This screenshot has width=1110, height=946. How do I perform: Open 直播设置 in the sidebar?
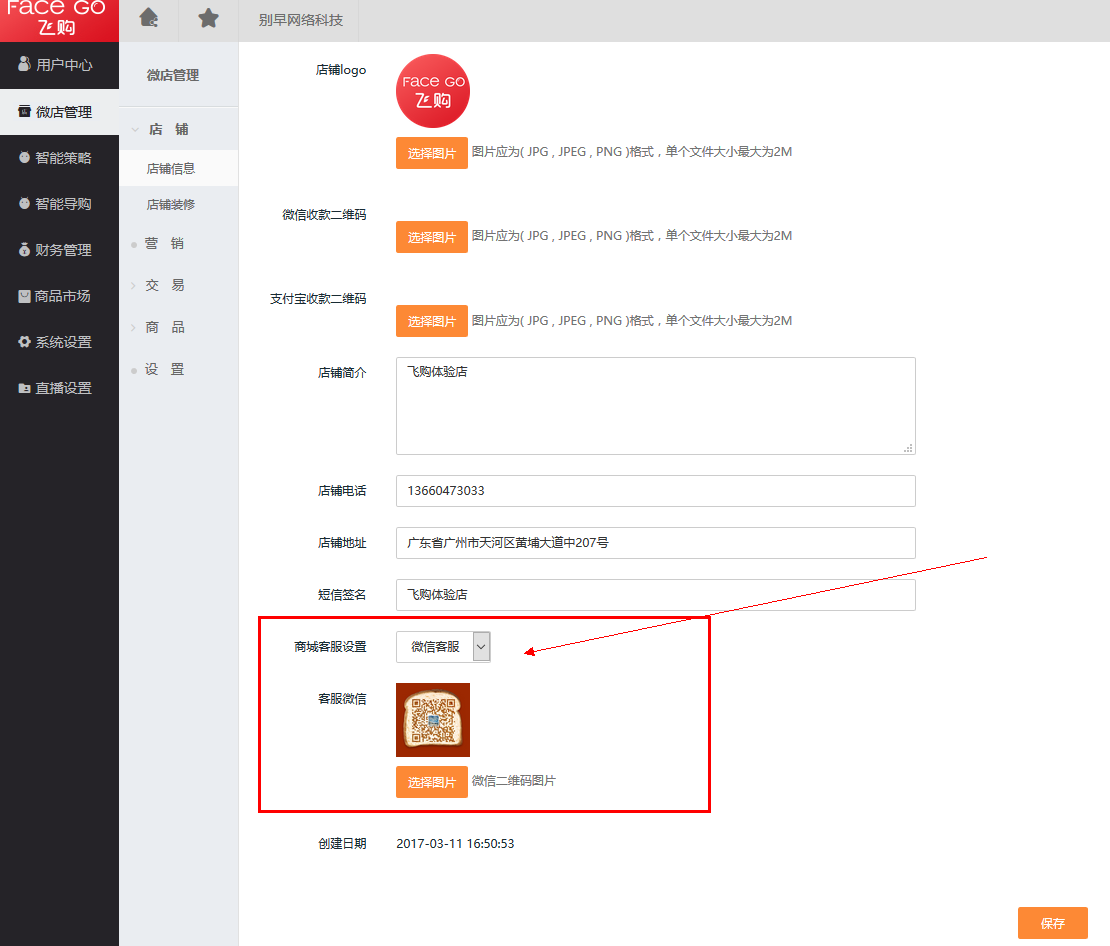pos(60,388)
